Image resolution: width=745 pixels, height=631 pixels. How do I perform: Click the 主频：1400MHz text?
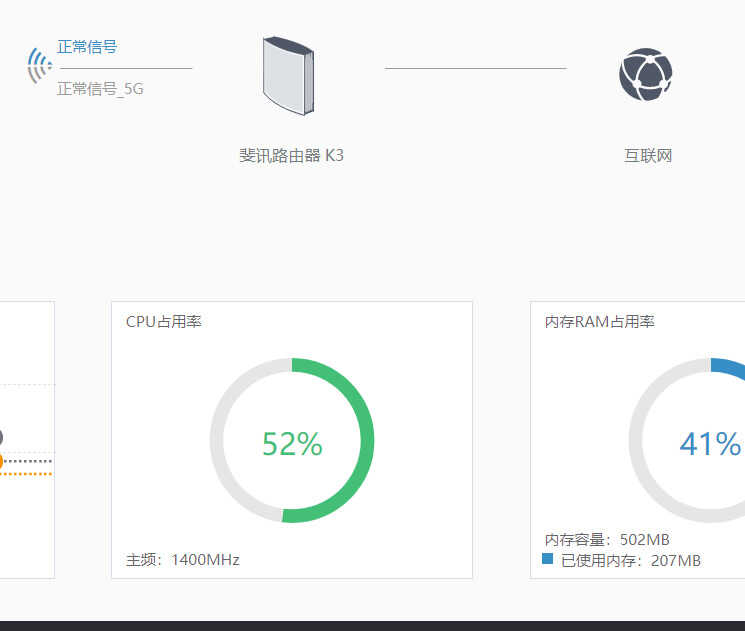pos(183,560)
